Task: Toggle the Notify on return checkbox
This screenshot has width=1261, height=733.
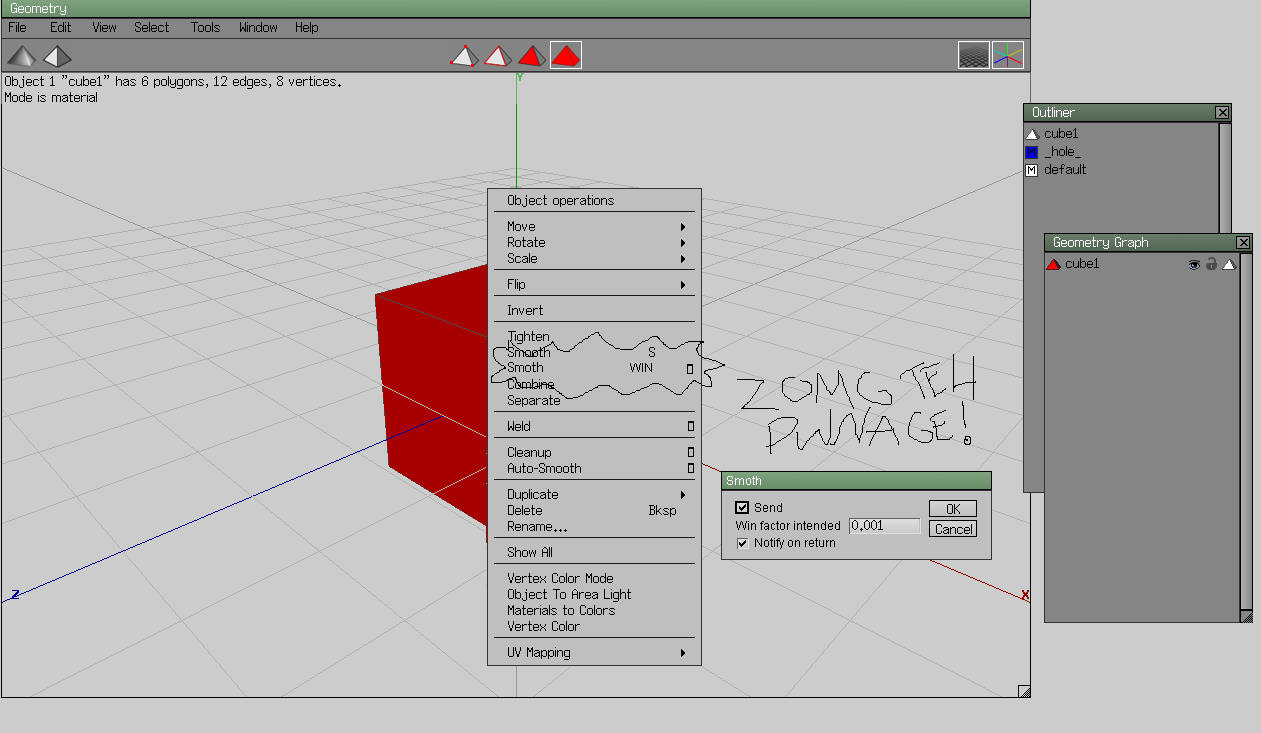Action: click(742, 544)
